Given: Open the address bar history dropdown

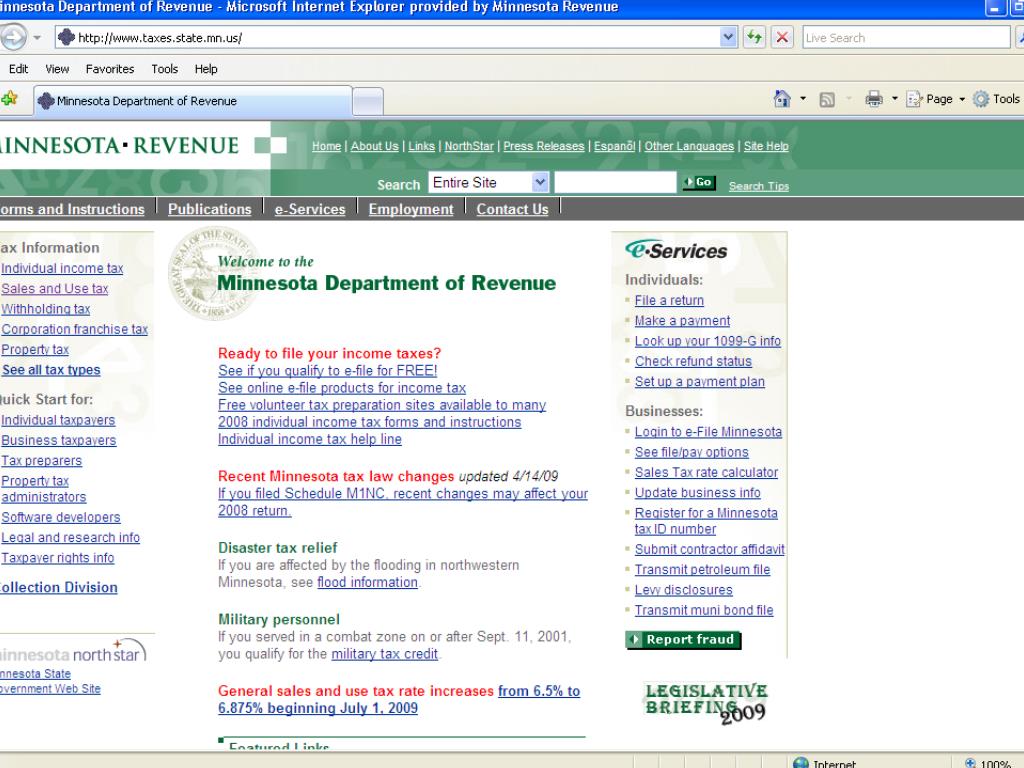Looking at the screenshot, I should (x=728, y=37).
